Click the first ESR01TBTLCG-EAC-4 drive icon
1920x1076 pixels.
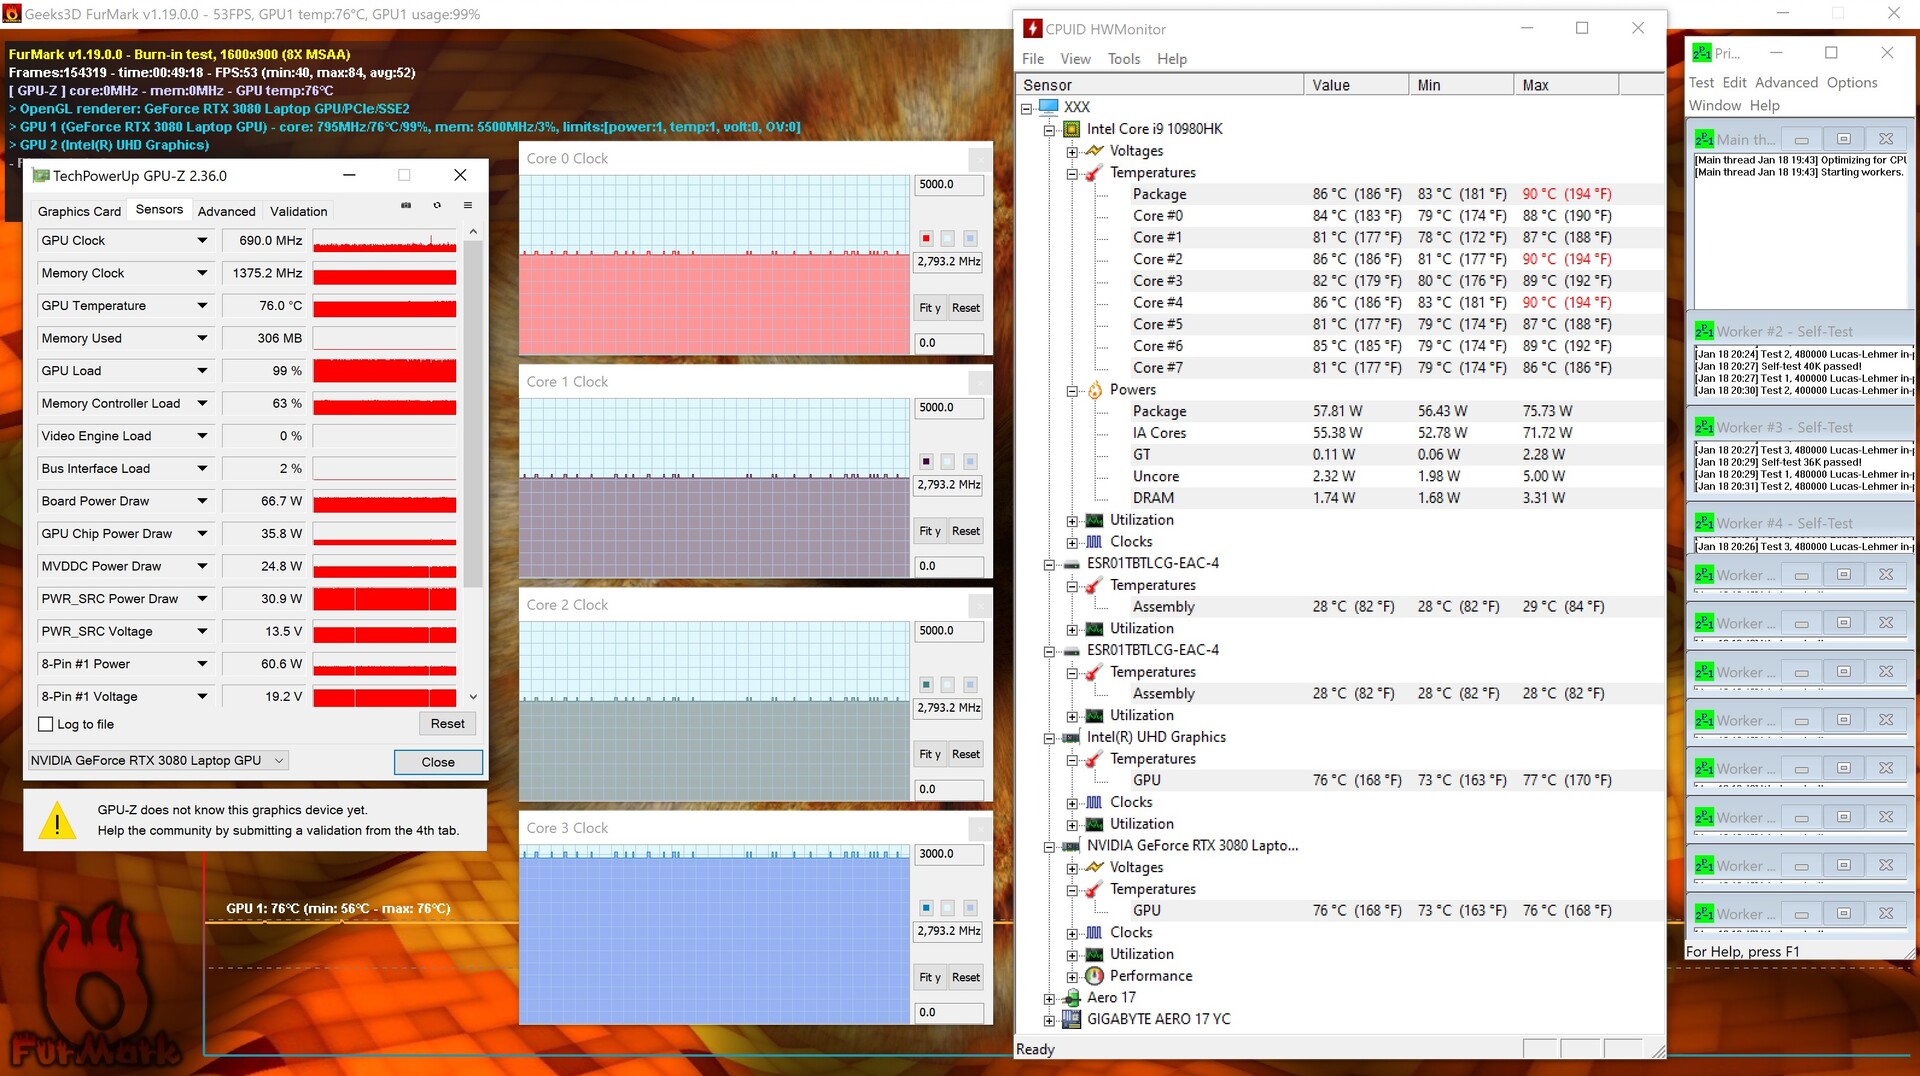[x=1071, y=564]
